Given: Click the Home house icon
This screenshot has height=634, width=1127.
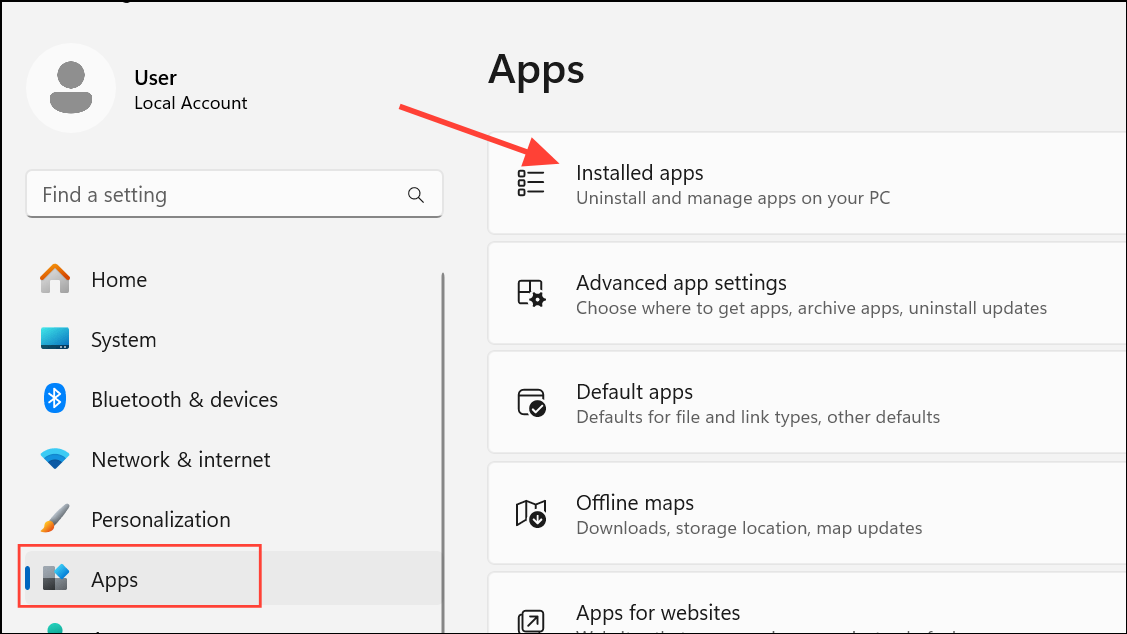Looking at the screenshot, I should pos(55,279).
